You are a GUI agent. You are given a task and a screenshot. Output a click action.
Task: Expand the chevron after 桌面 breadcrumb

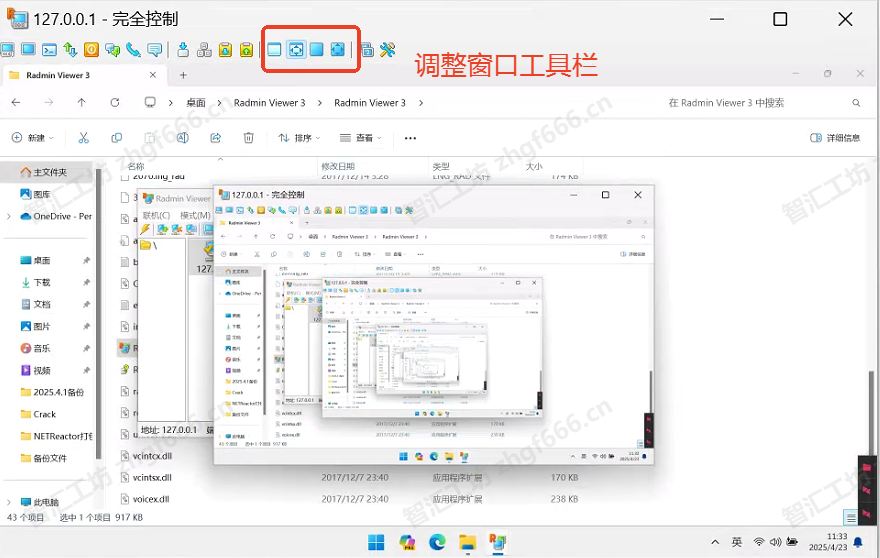[219, 103]
